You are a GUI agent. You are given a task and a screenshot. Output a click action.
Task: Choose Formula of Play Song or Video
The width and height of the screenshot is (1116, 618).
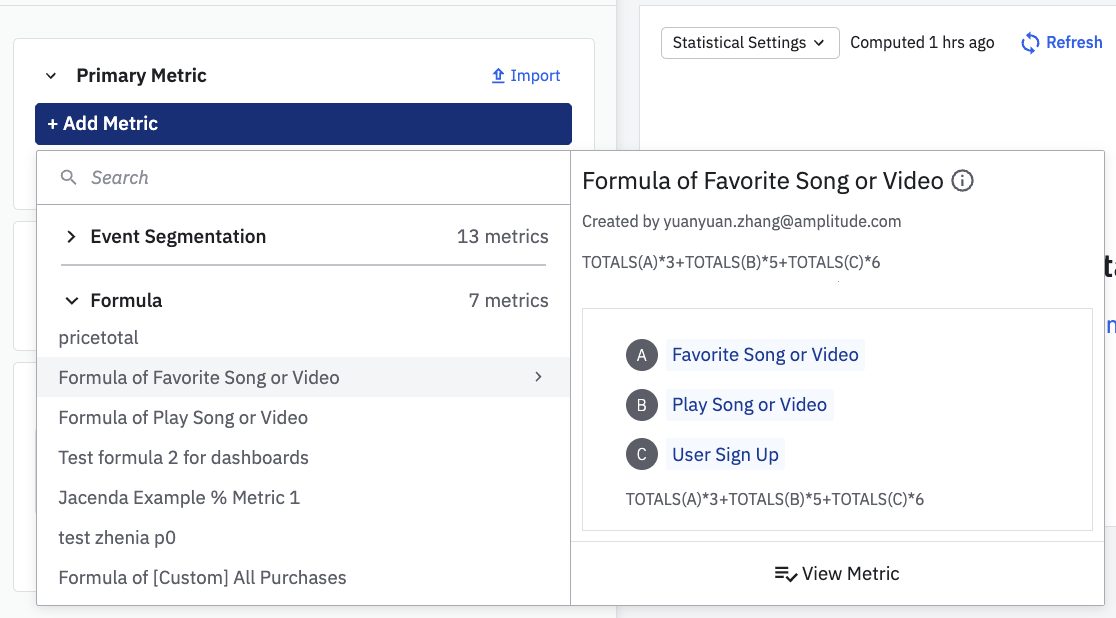coord(183,418)
